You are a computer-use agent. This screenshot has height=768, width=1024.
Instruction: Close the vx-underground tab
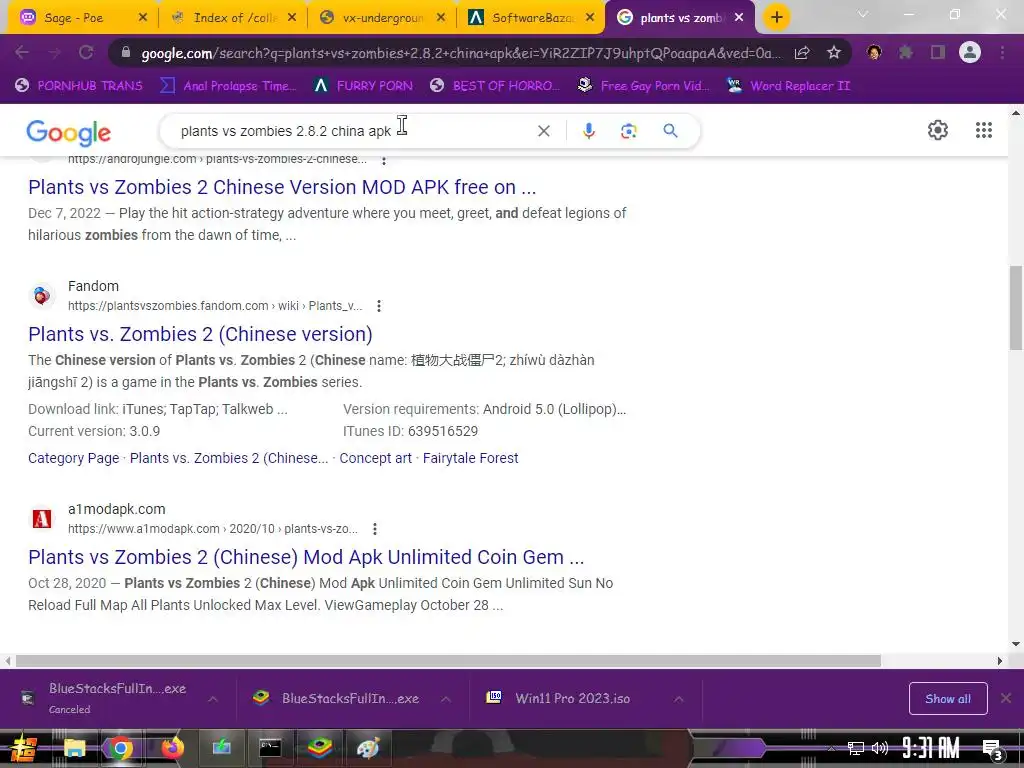click(441, 18)
